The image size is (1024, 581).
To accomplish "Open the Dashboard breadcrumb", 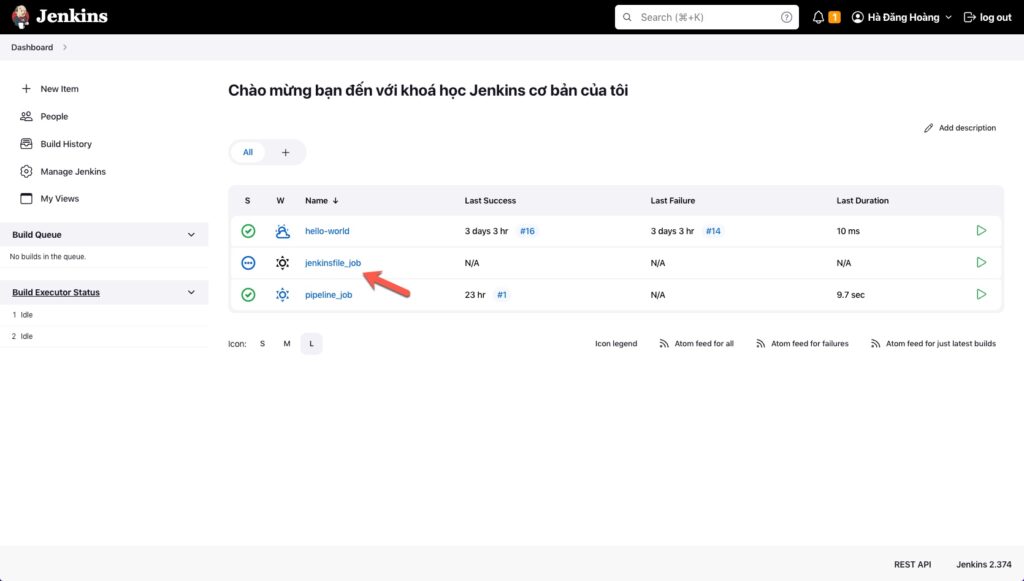I will coord(32,47).
